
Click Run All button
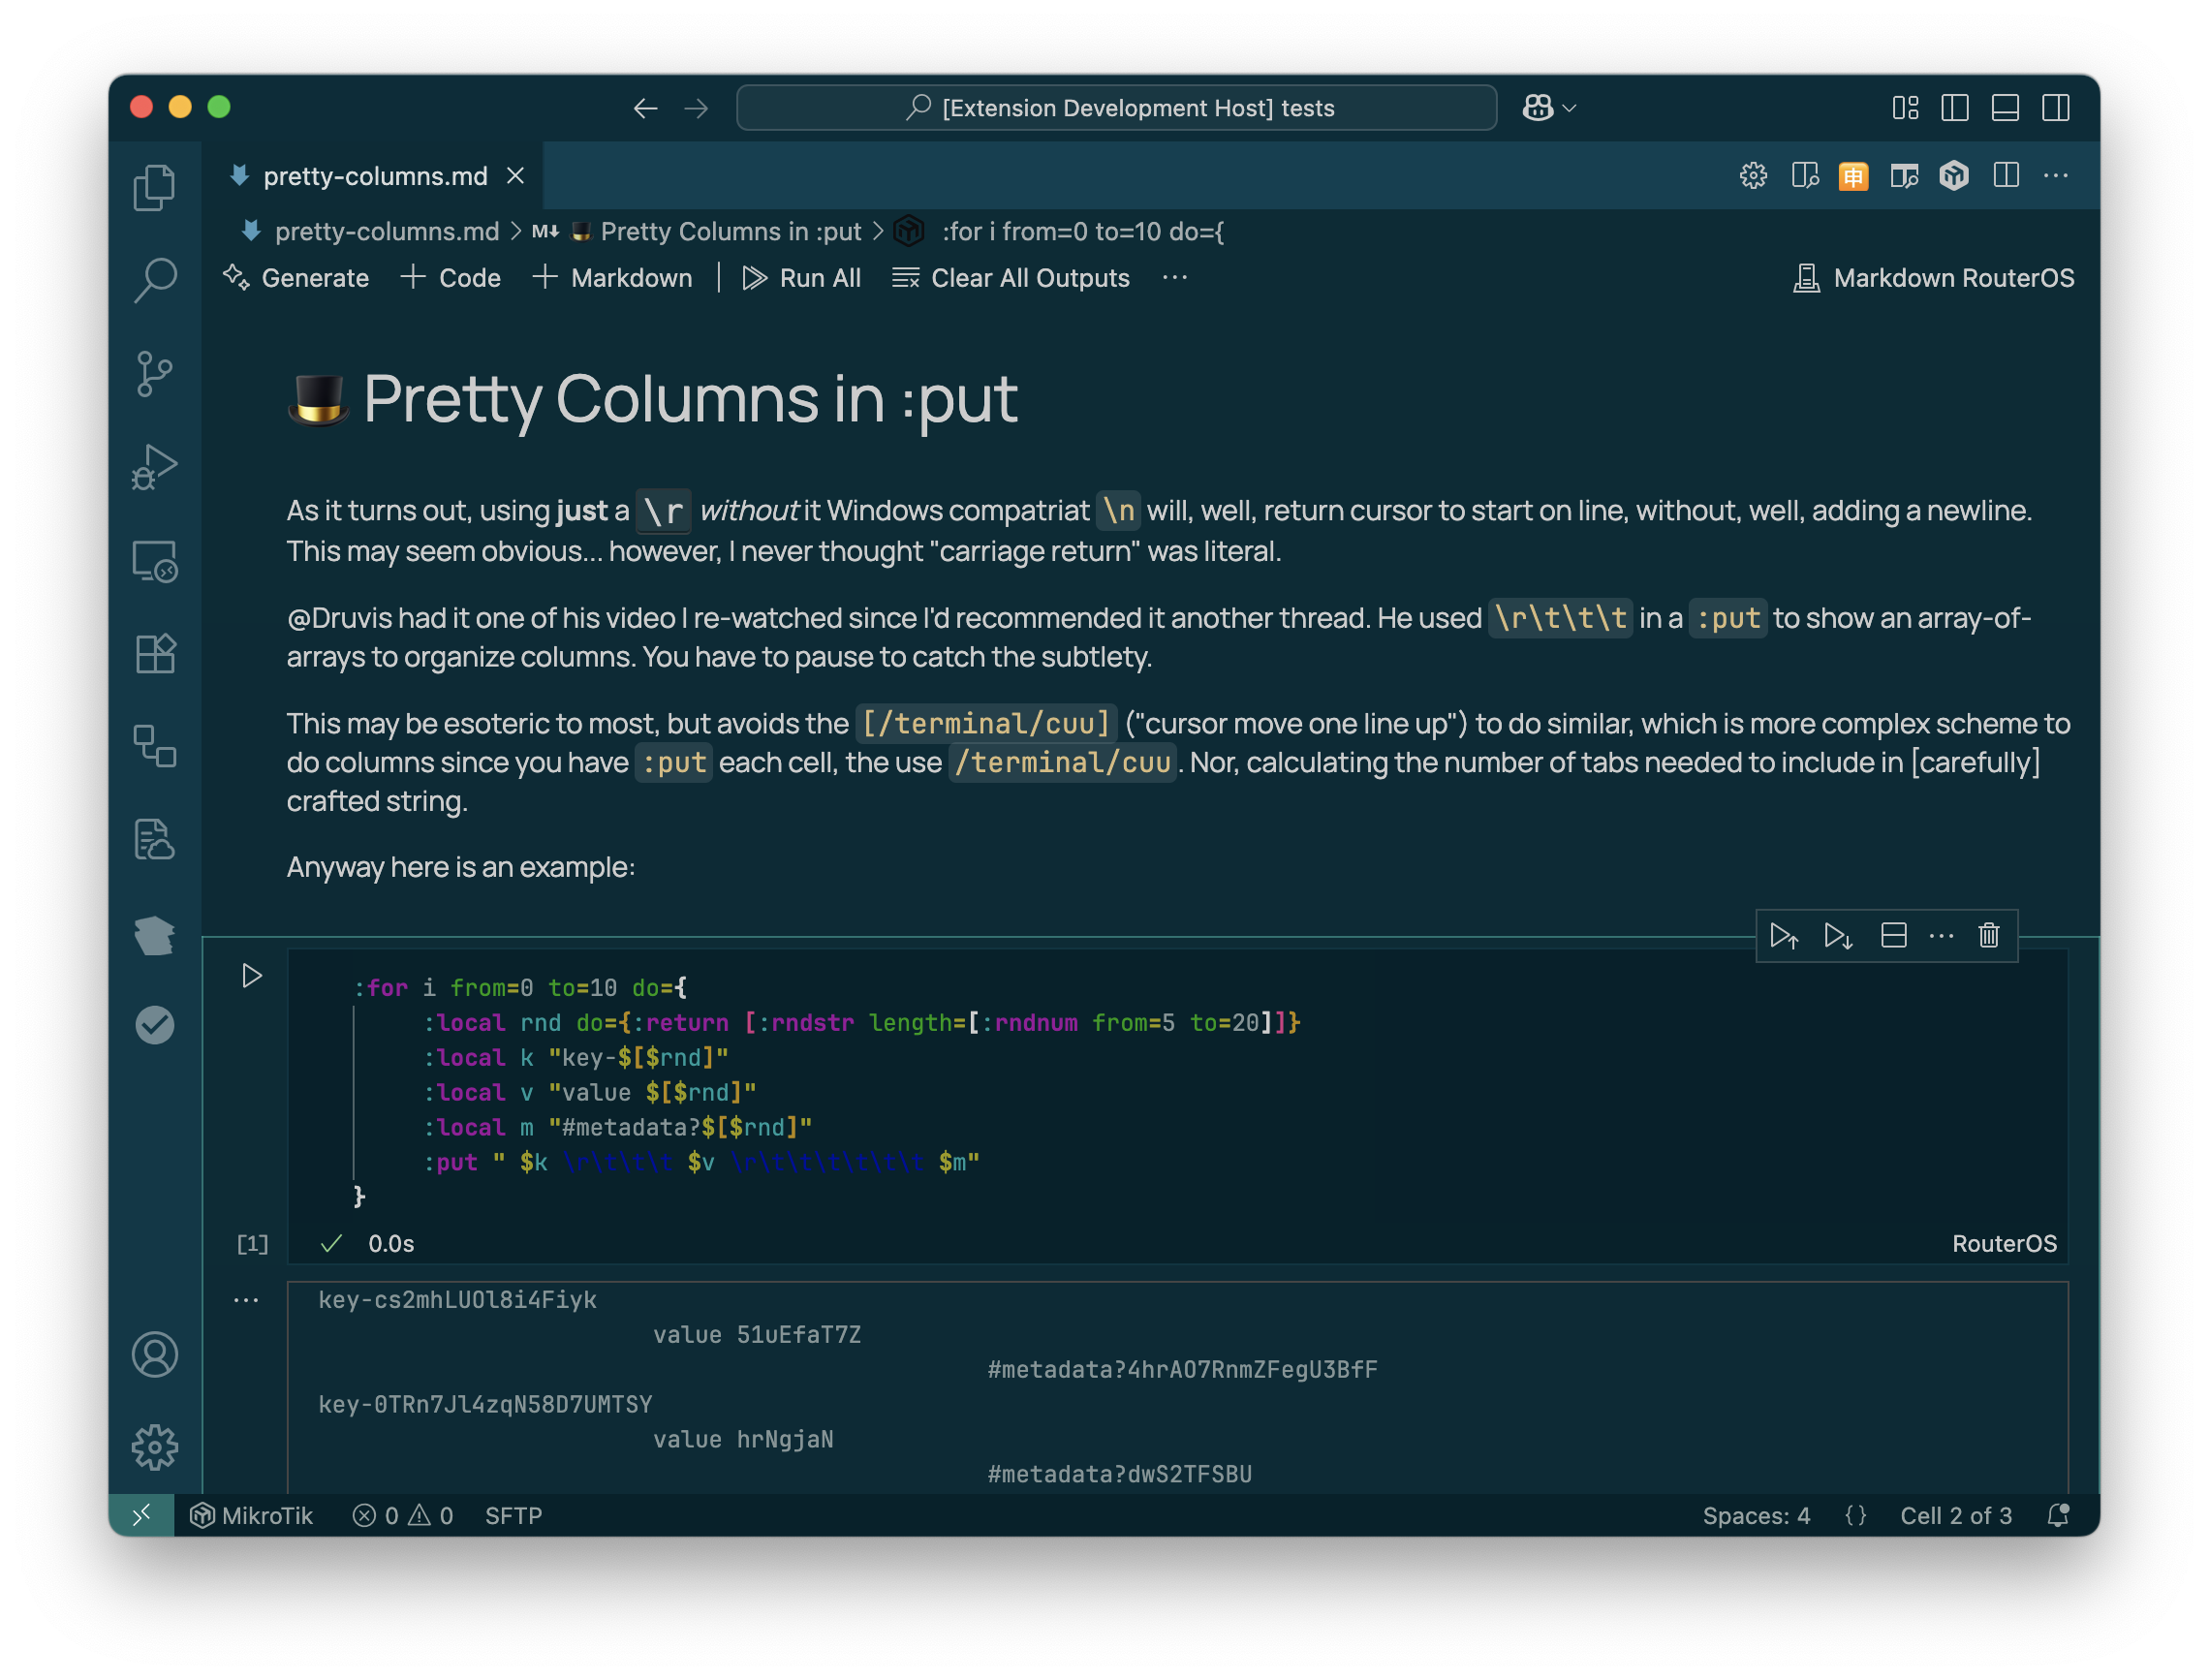802,278
